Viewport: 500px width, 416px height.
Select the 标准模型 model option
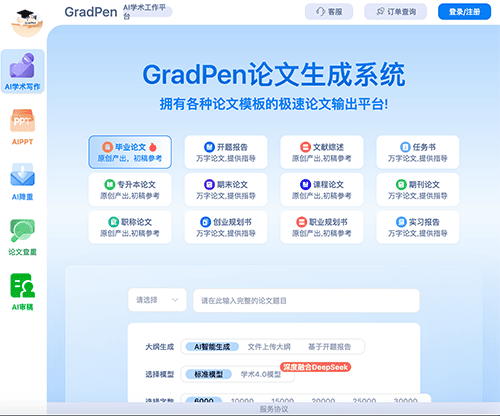tap(208, 374)
